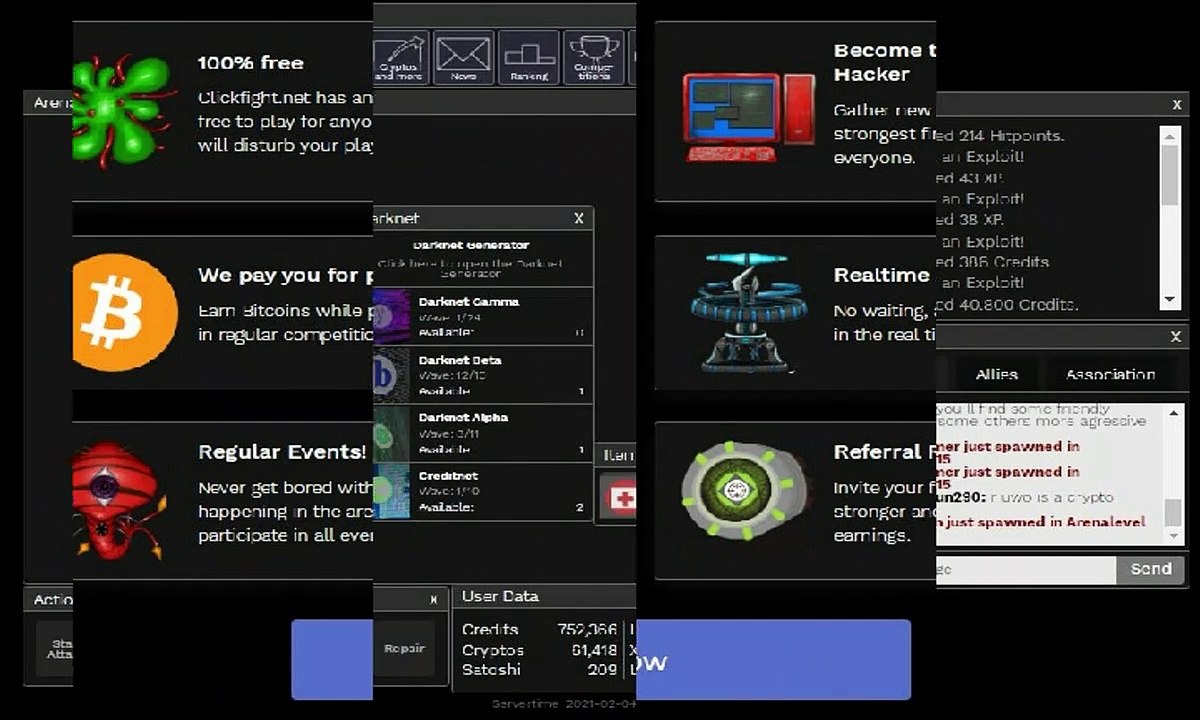Use the red medkit item icon
The image size is (1200, 720).
point(618,496)
